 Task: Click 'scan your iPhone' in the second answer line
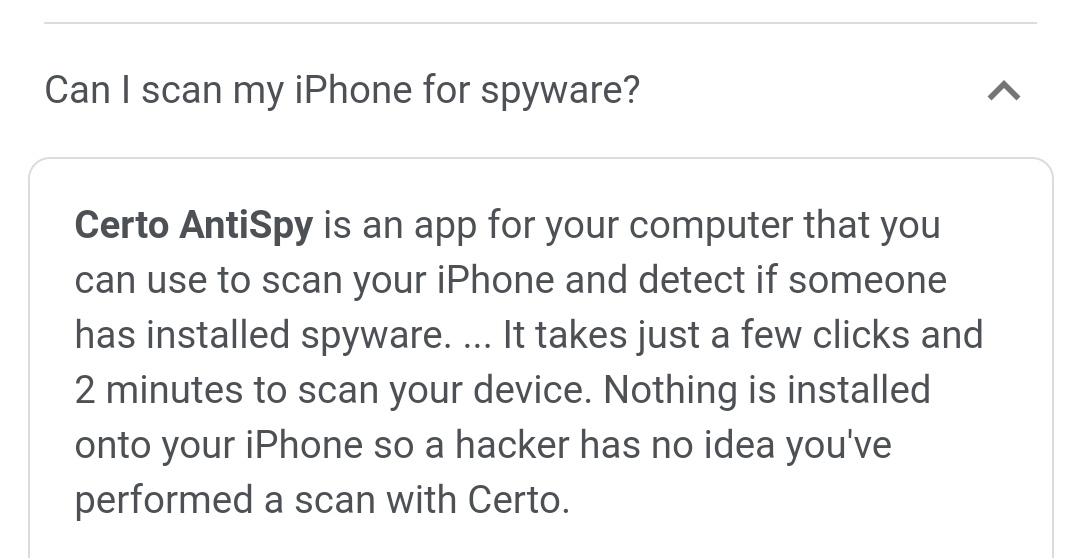coord(408,280)
